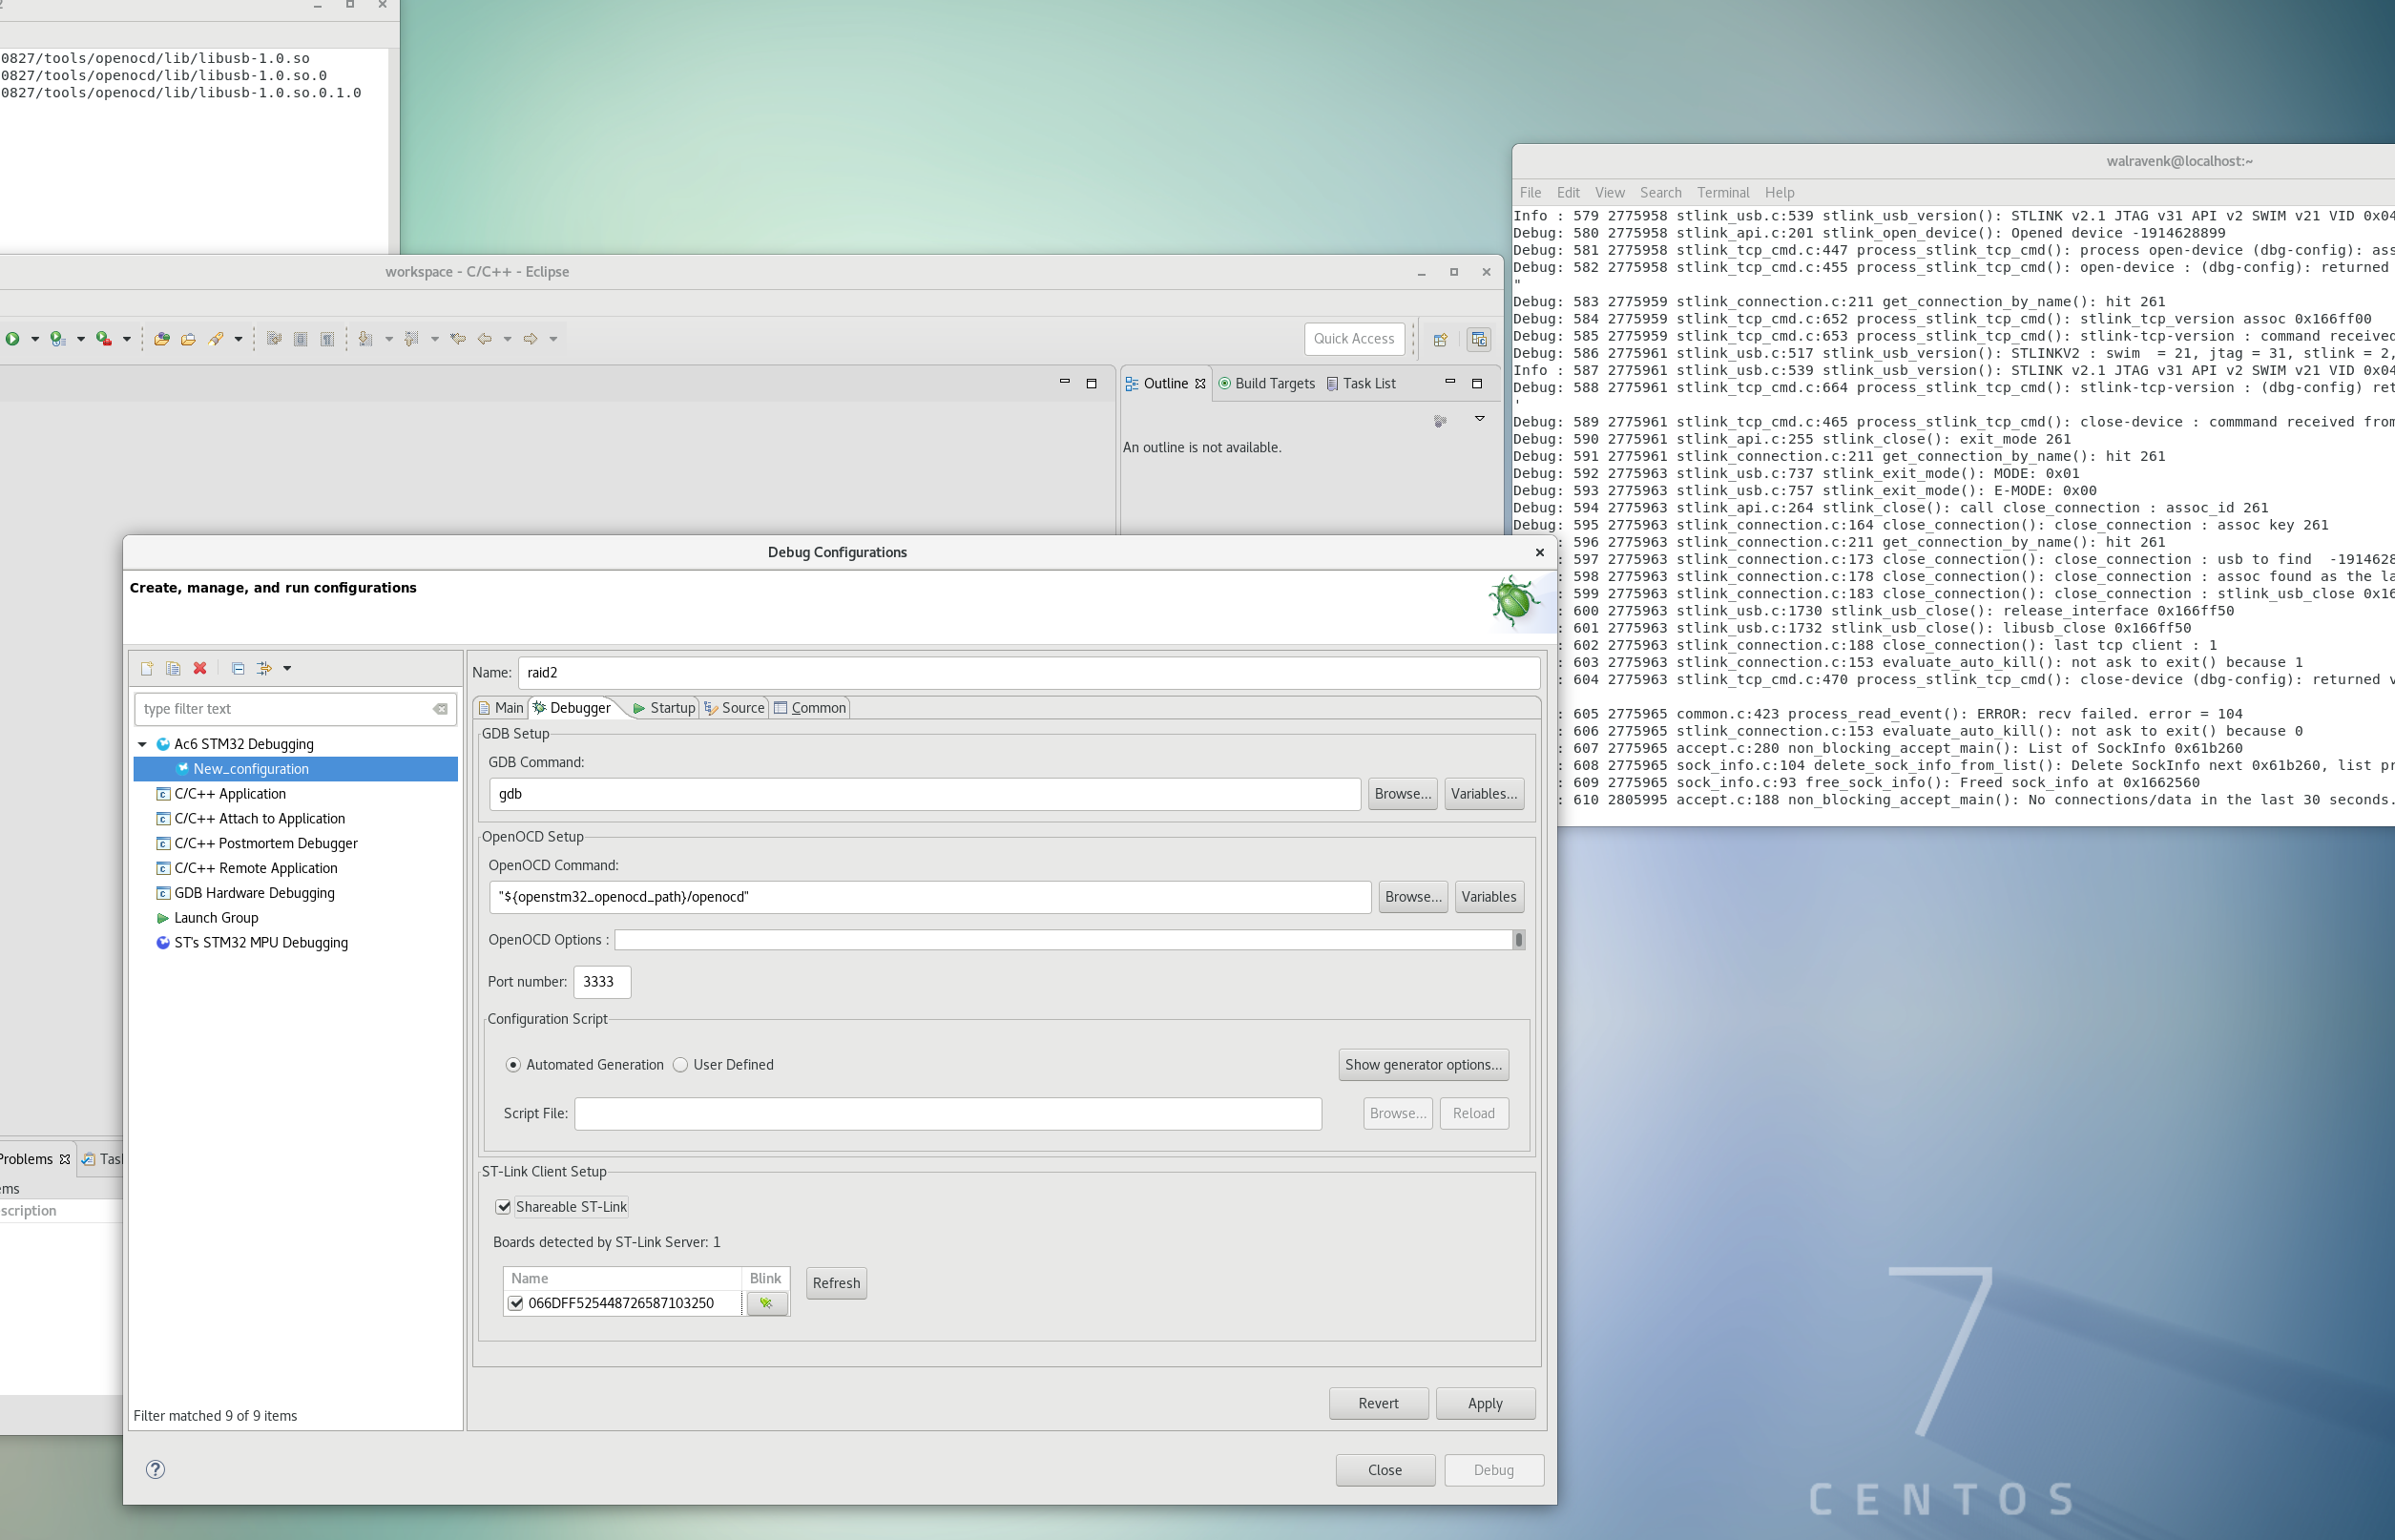Open the filter launch configurations dropdown arrow

pos(287,668)
